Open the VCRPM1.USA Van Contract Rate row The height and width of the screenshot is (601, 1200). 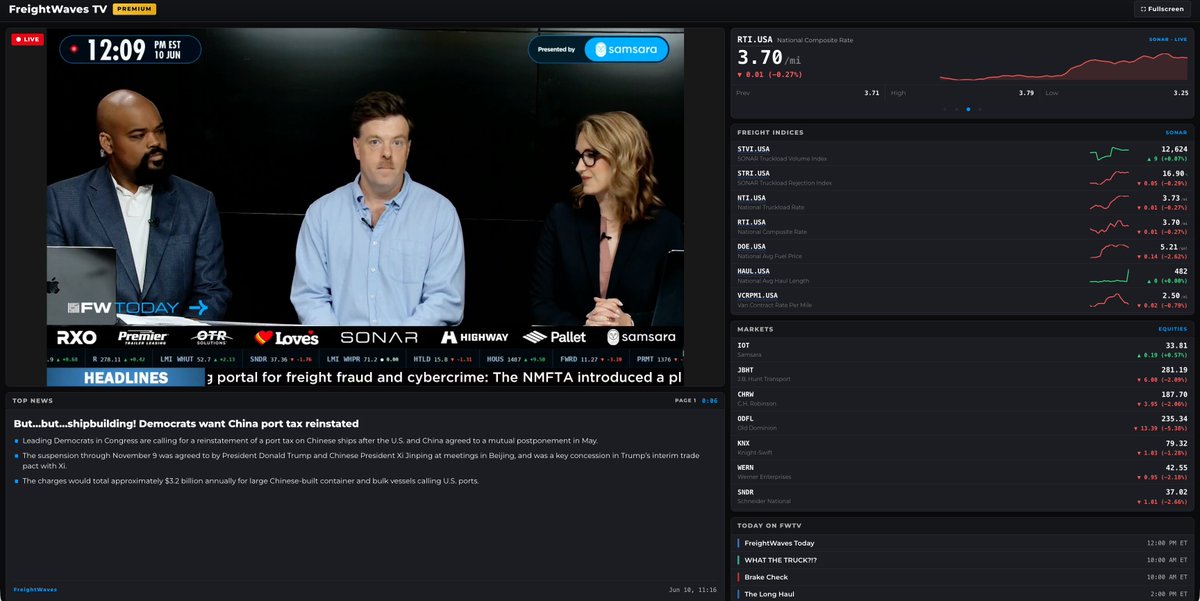click(961, 299)
